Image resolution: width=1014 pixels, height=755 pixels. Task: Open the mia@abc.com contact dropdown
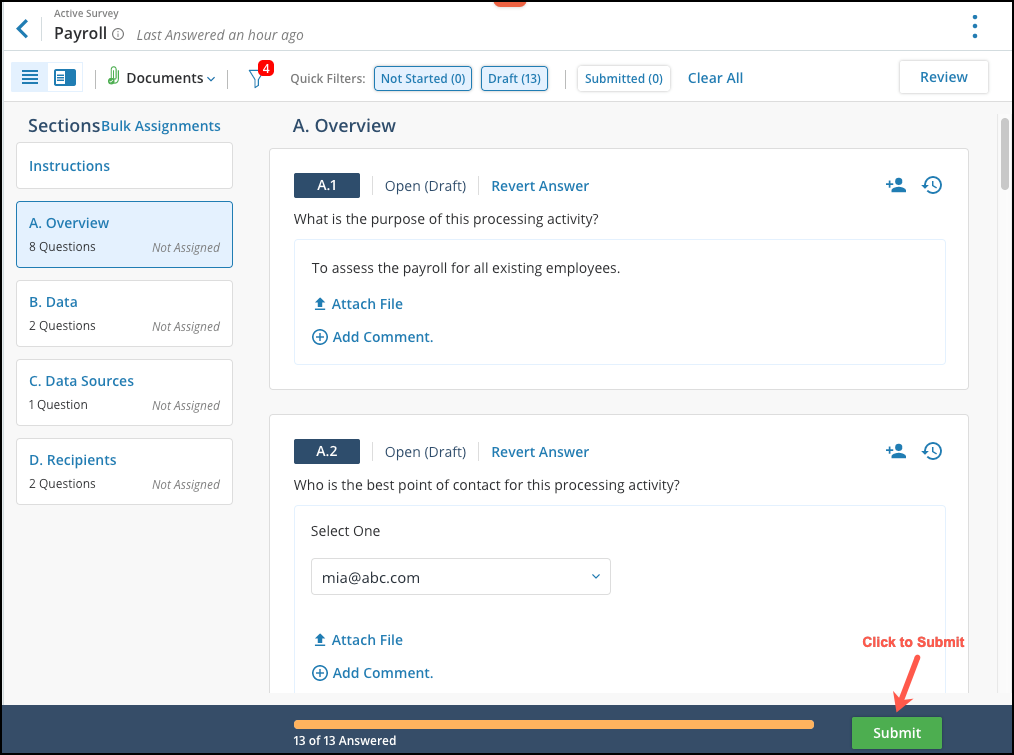(460, 576)
